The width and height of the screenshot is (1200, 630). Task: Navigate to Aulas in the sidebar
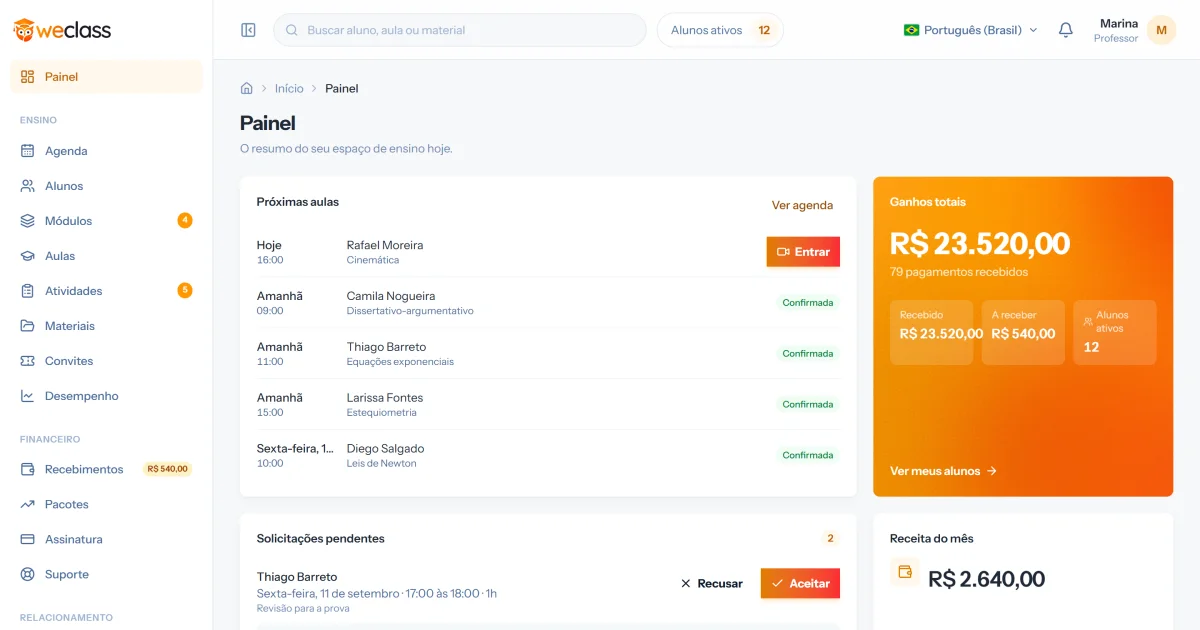pyautogui.click(x=106, y=256)
